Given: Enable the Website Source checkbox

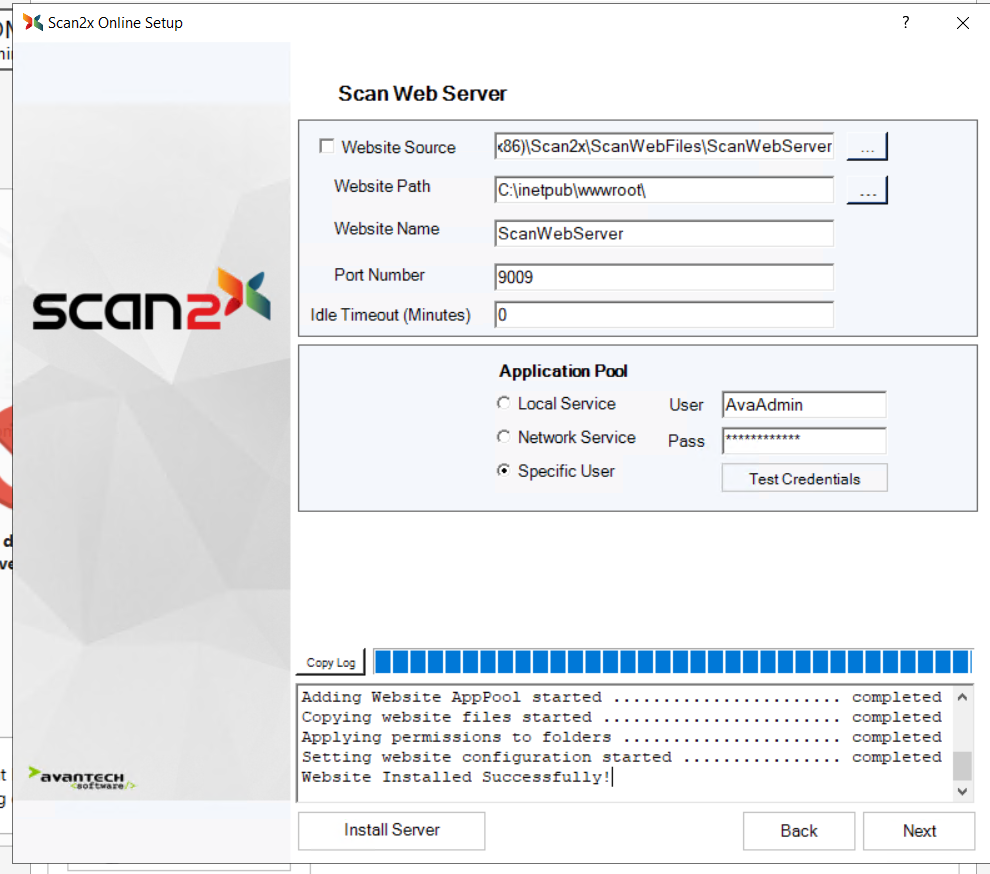Looking at the screenshot, I should pyautogui.click(x=327, y=147).
